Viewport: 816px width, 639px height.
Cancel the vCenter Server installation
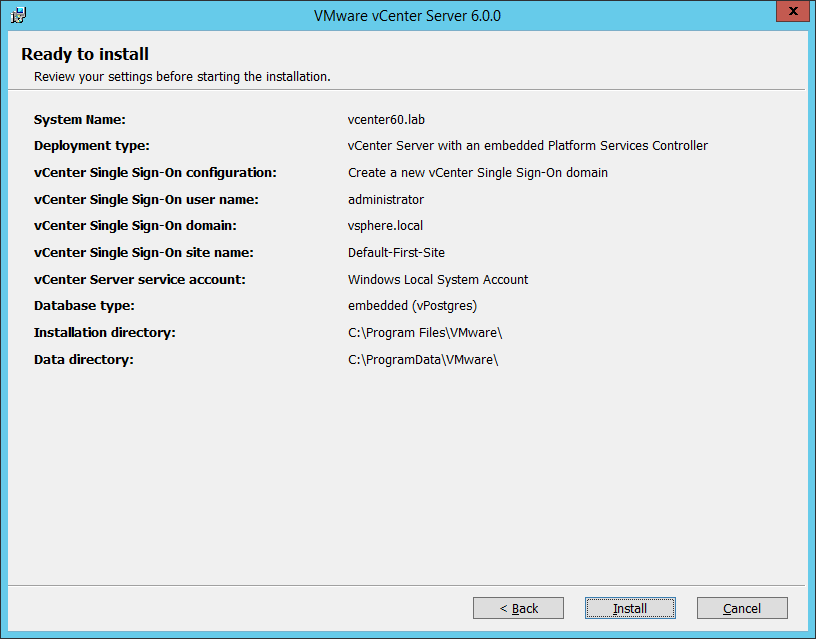pyautogui.click(x=742, y=608)
